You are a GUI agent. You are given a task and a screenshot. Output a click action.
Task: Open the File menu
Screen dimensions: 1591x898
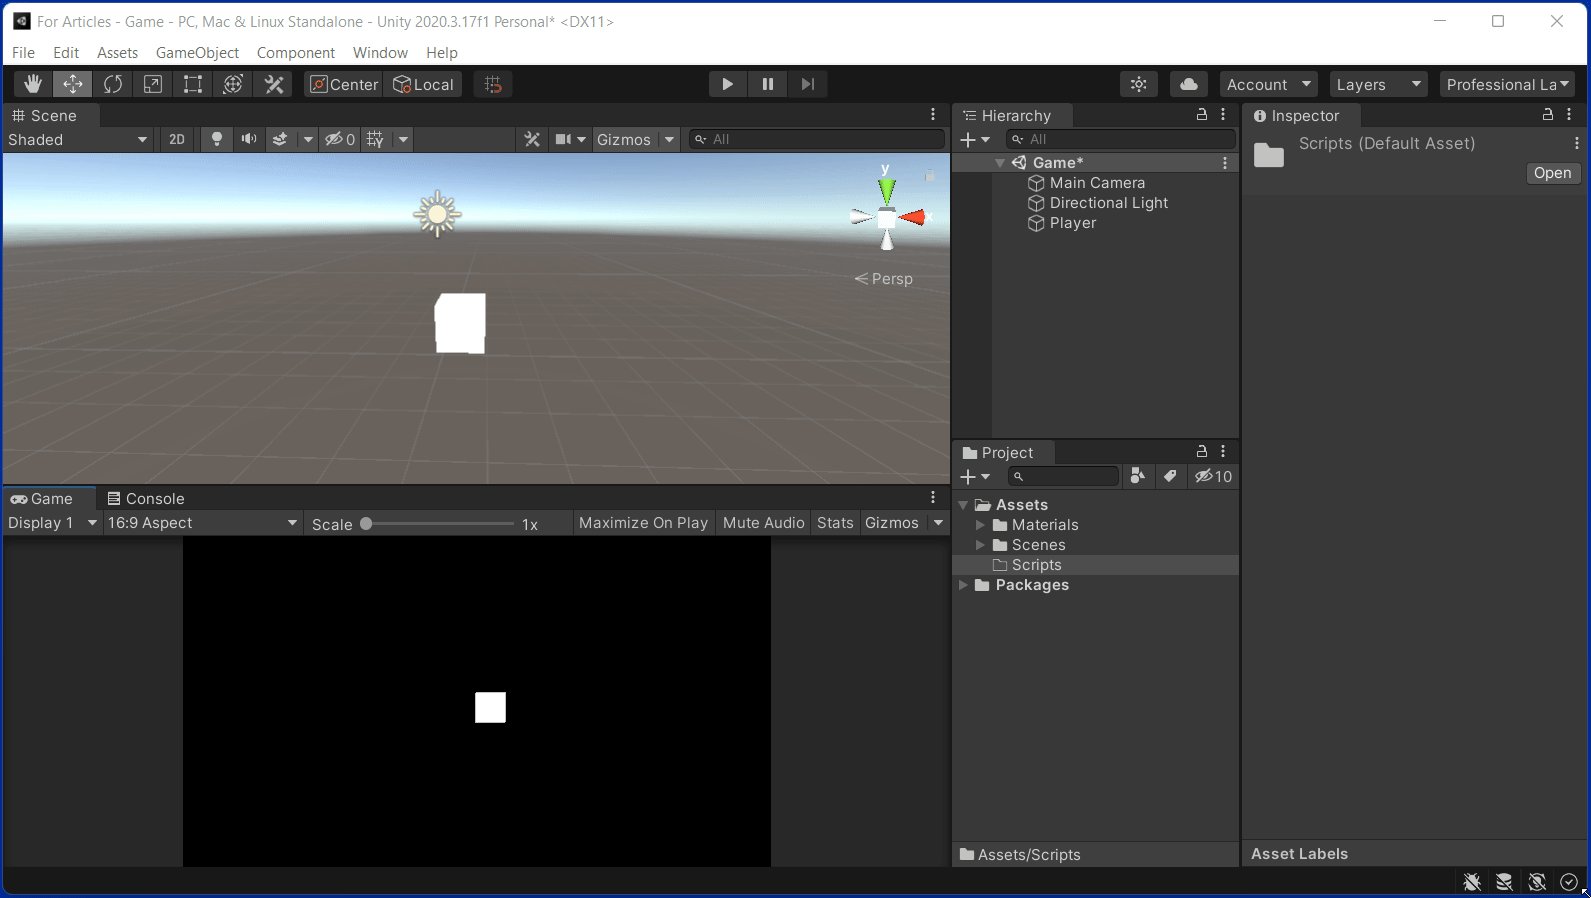coord(23,53)
